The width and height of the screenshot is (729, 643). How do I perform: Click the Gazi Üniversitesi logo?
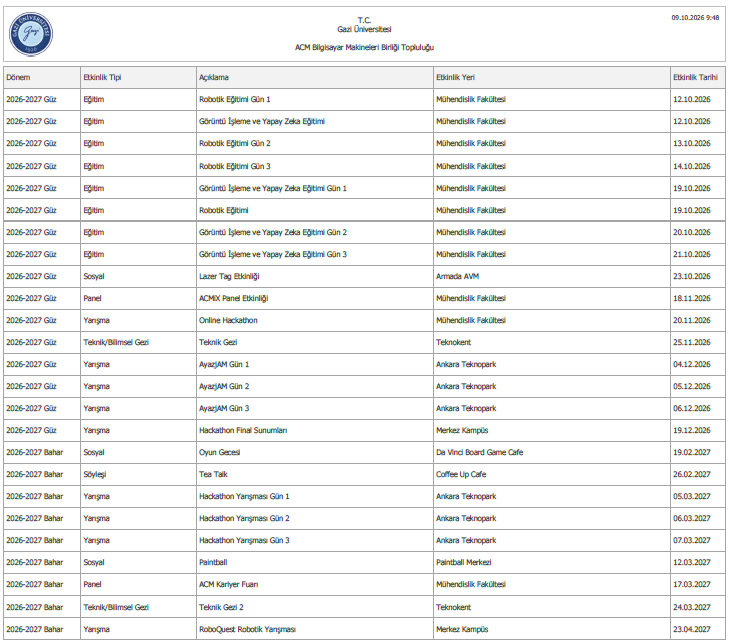31,34
